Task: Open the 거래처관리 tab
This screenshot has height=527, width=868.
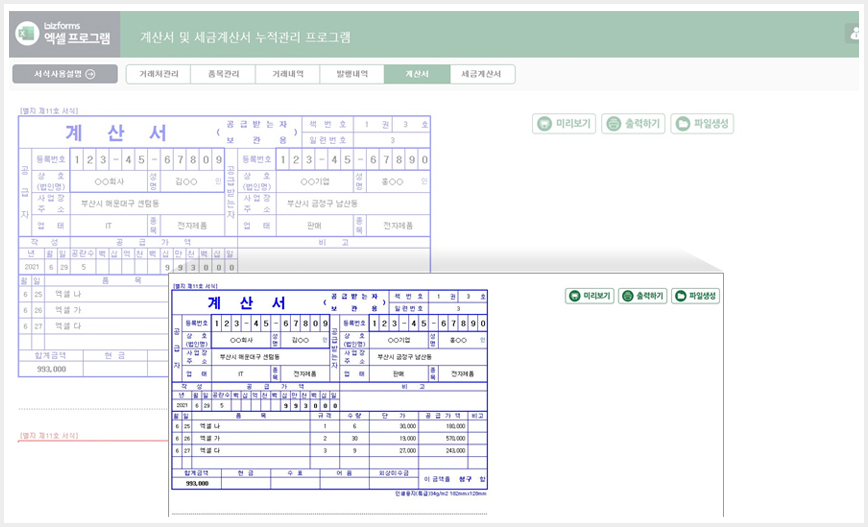Action: pos(158,74)
